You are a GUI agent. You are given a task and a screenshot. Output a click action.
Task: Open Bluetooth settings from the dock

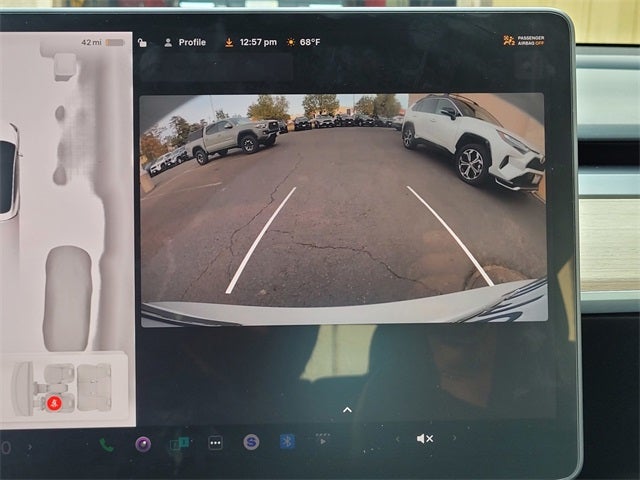coord(287,441)
